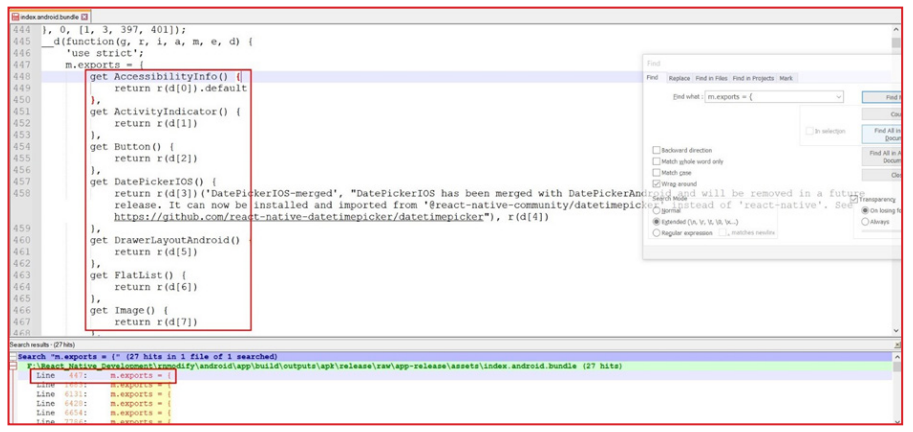Click 'get ActivityIndicator() {' in the editor
913x432 pixels.
pos(165,112)
